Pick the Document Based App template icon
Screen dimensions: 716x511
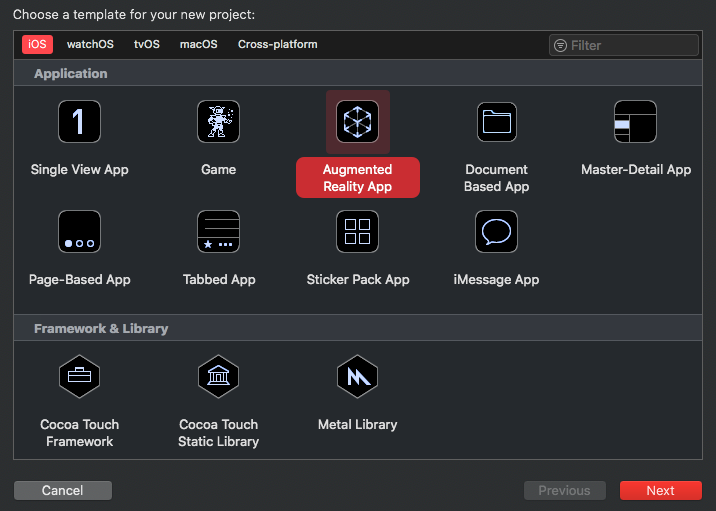(496, 122)
